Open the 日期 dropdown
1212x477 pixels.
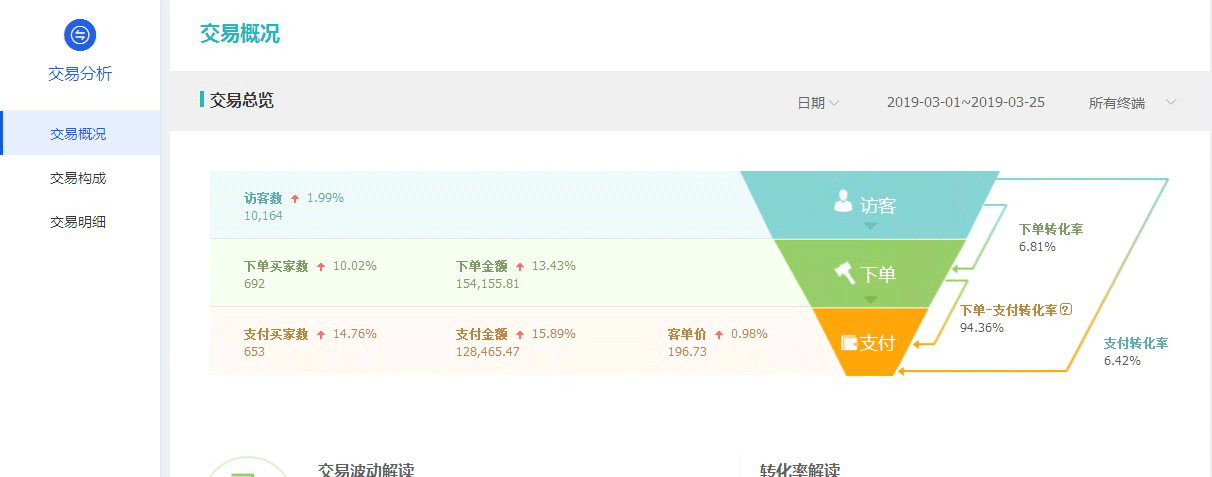pos(818,103)
